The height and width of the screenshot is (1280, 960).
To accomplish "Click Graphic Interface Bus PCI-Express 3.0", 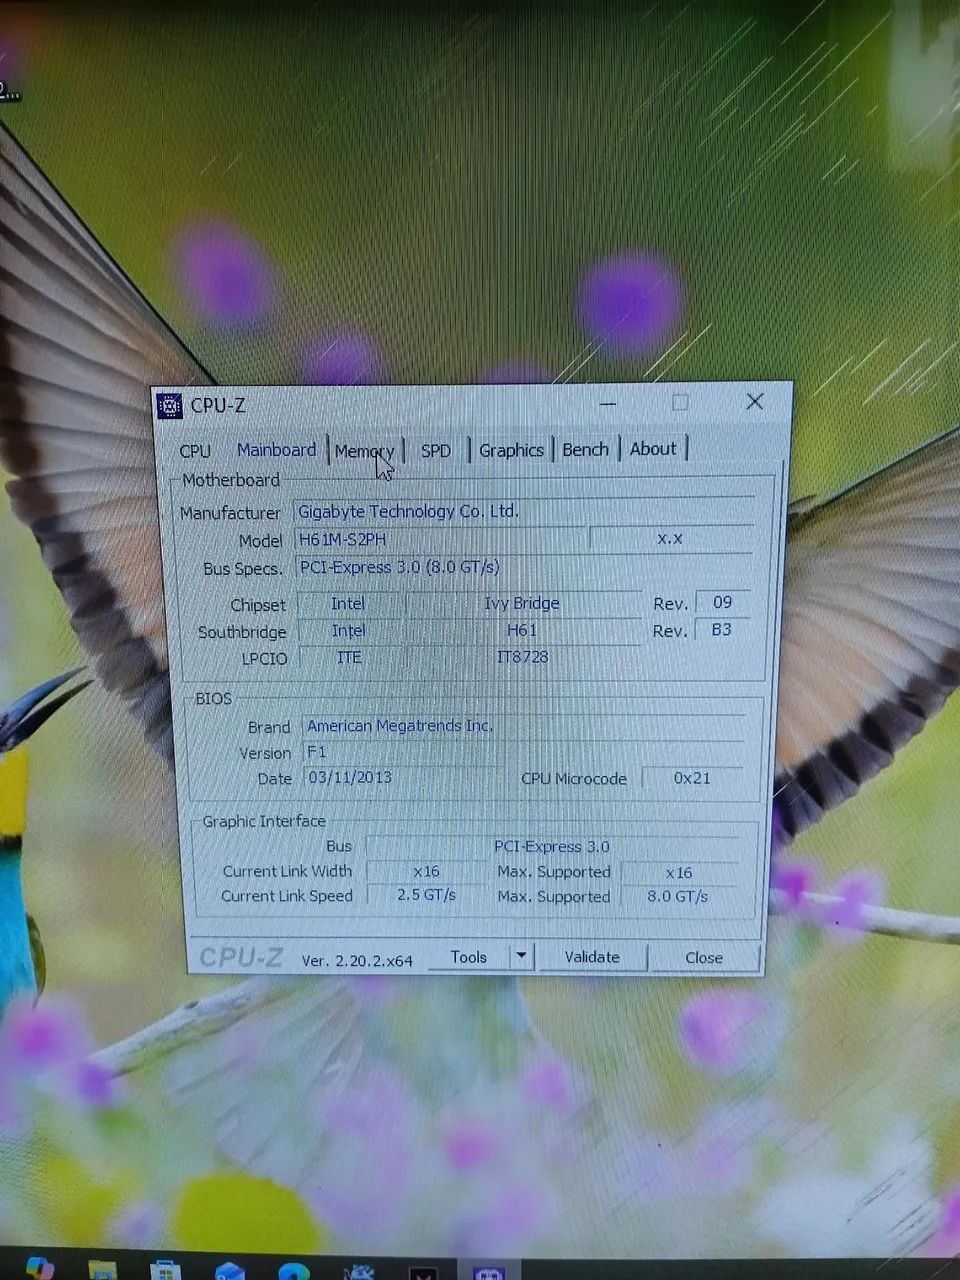I will (552, 847).
